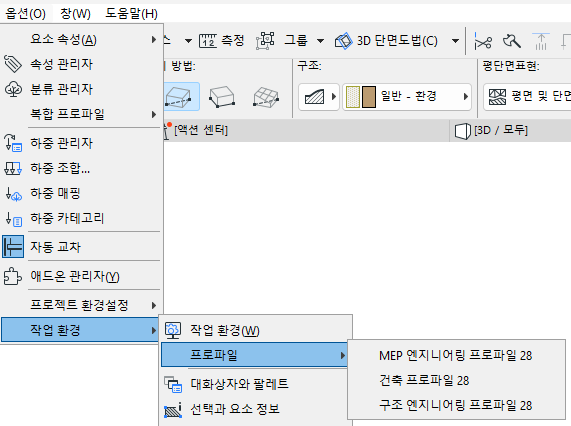Open 대화상자와 팔레트 entry
571x426 pixels.
[256, 384]
